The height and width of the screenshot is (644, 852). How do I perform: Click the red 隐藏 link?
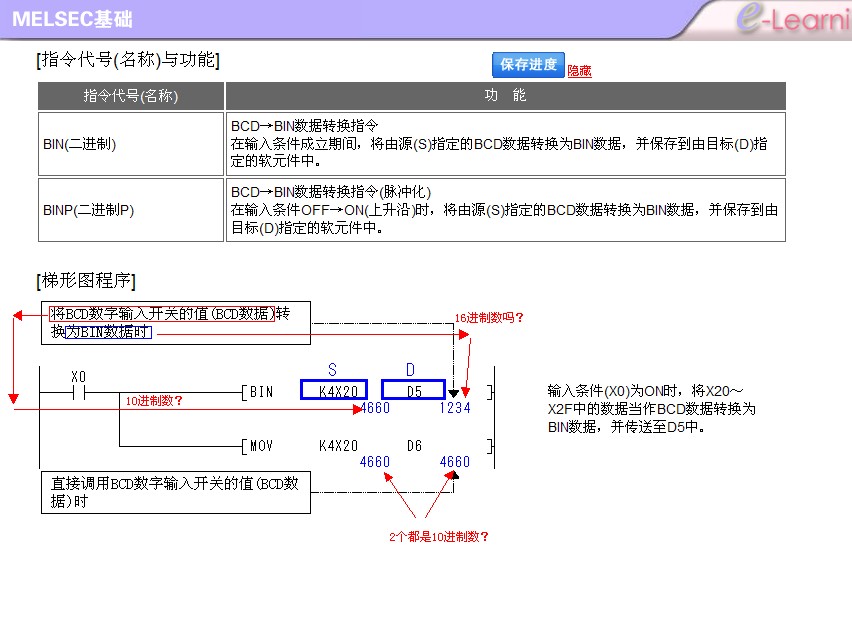[579, 71]
